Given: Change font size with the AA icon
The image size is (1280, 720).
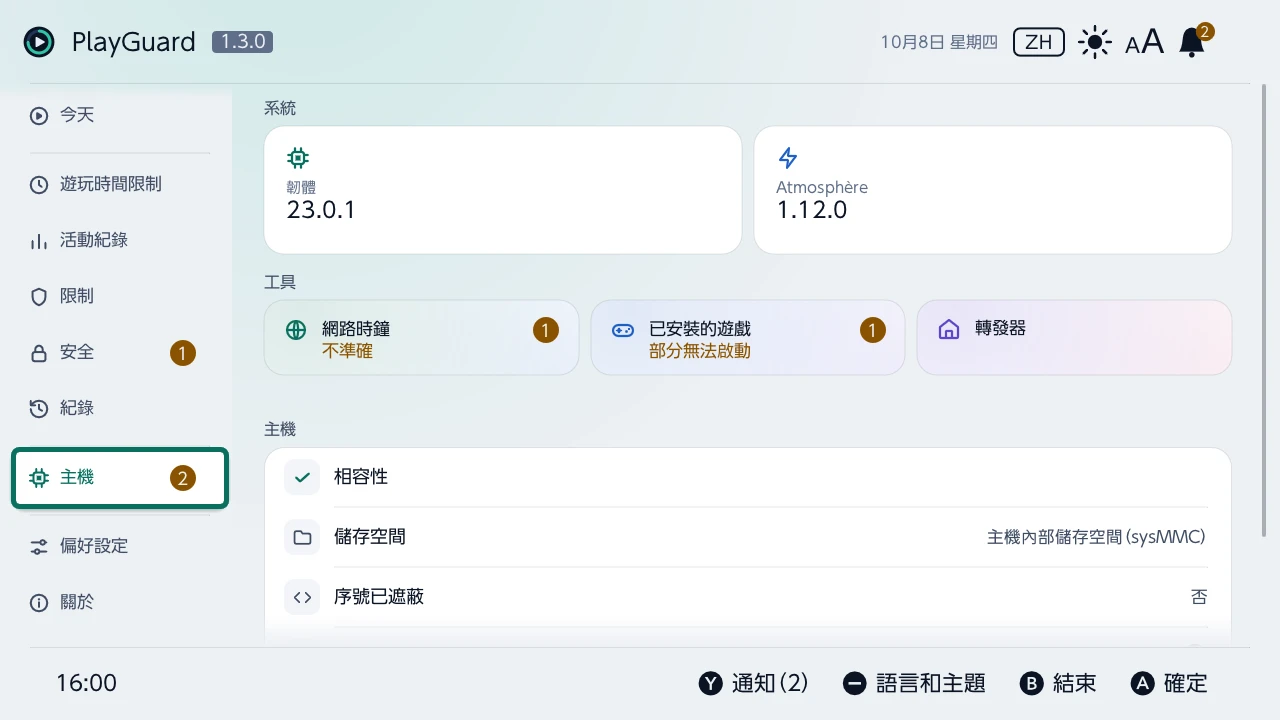Looking at the screenshot, I should (x=1144, y=42).
